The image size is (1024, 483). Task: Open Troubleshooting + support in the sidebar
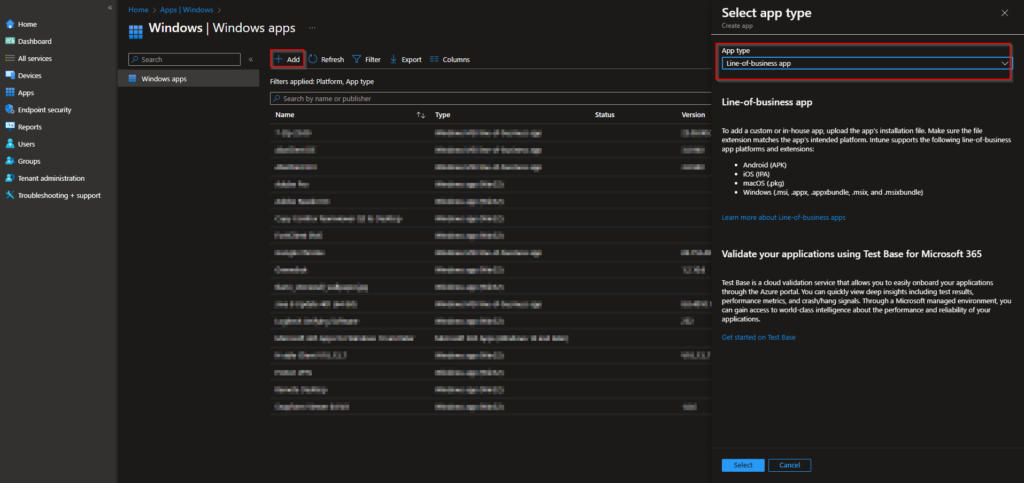click(53, 195)
